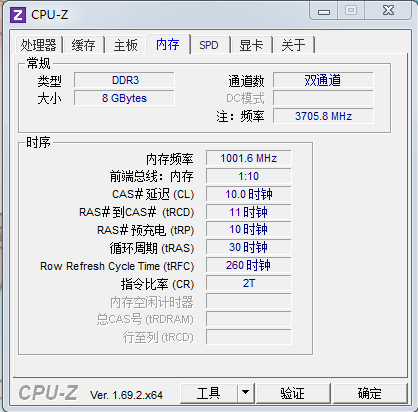Click the 1001.6 MHz memory frequency value
The image size is (418, 412).
pyautogui.click(x=249, y=158)
